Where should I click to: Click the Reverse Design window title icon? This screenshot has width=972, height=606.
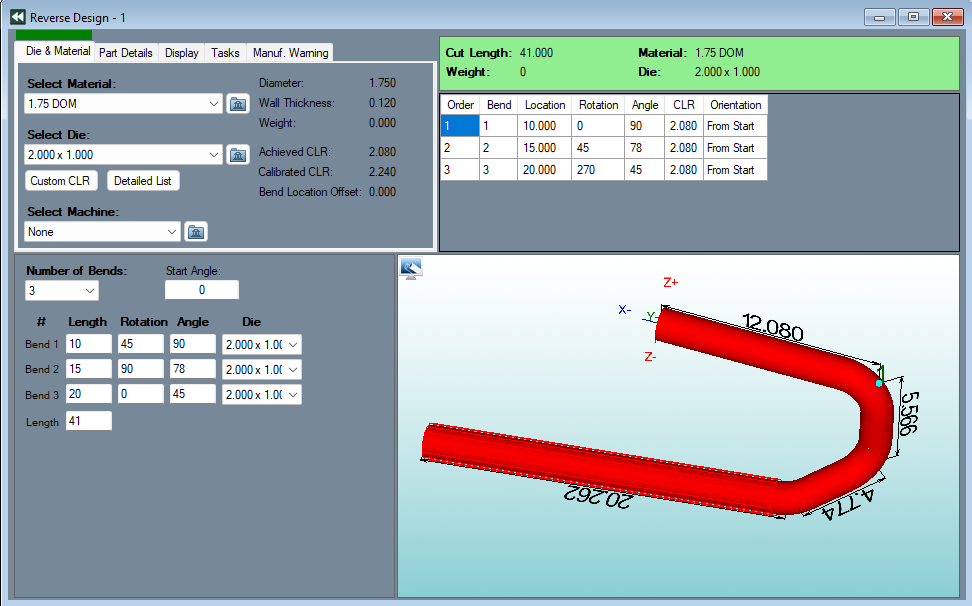(x=18, y=17)
